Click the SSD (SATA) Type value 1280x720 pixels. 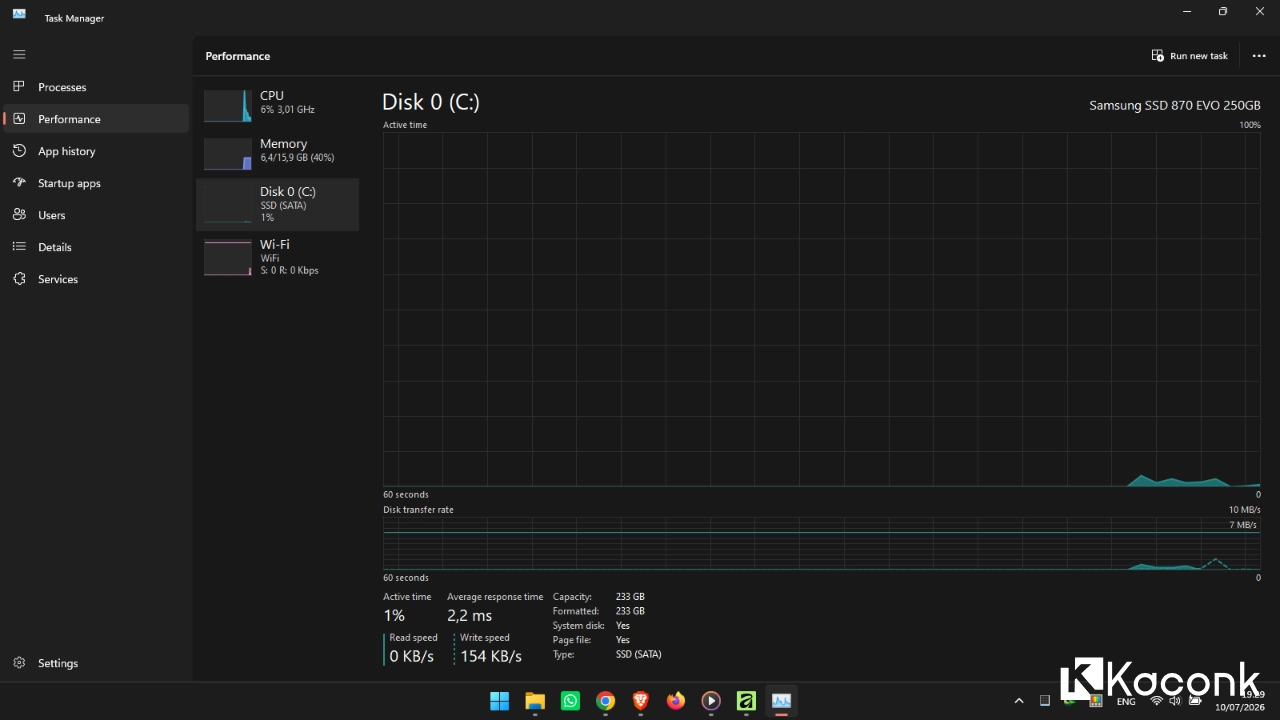click(639, 654)
